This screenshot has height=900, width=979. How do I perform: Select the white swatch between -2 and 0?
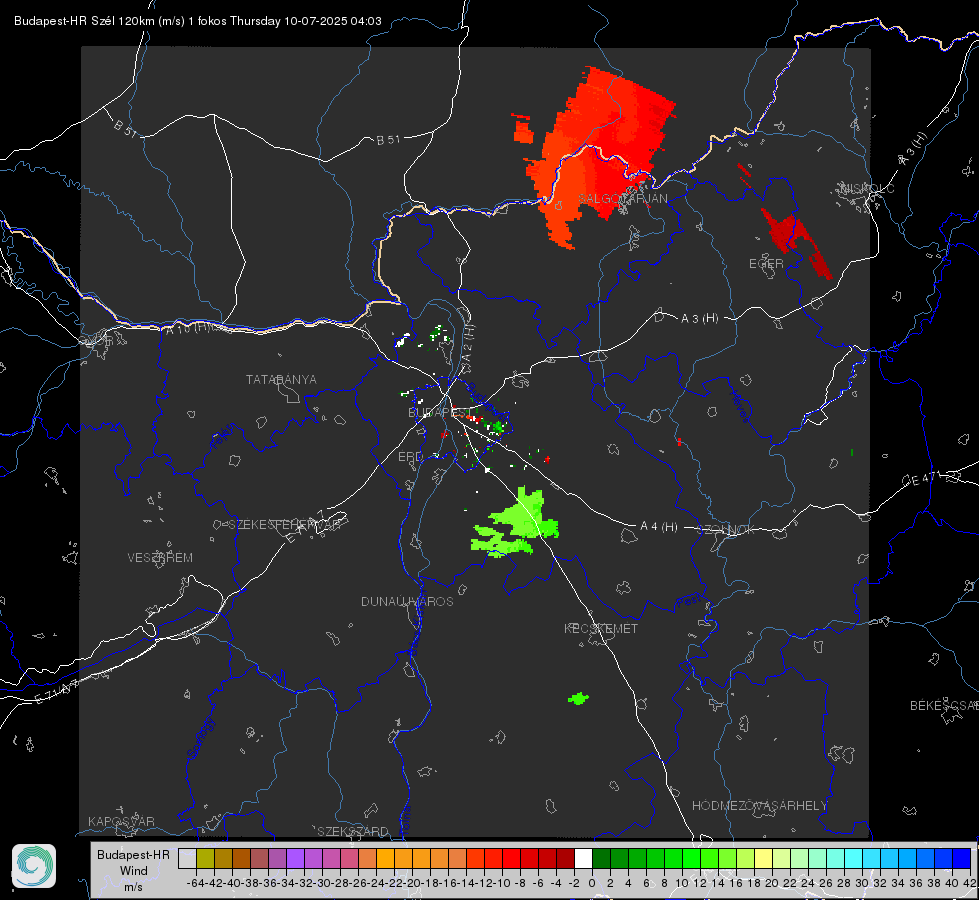583,859
